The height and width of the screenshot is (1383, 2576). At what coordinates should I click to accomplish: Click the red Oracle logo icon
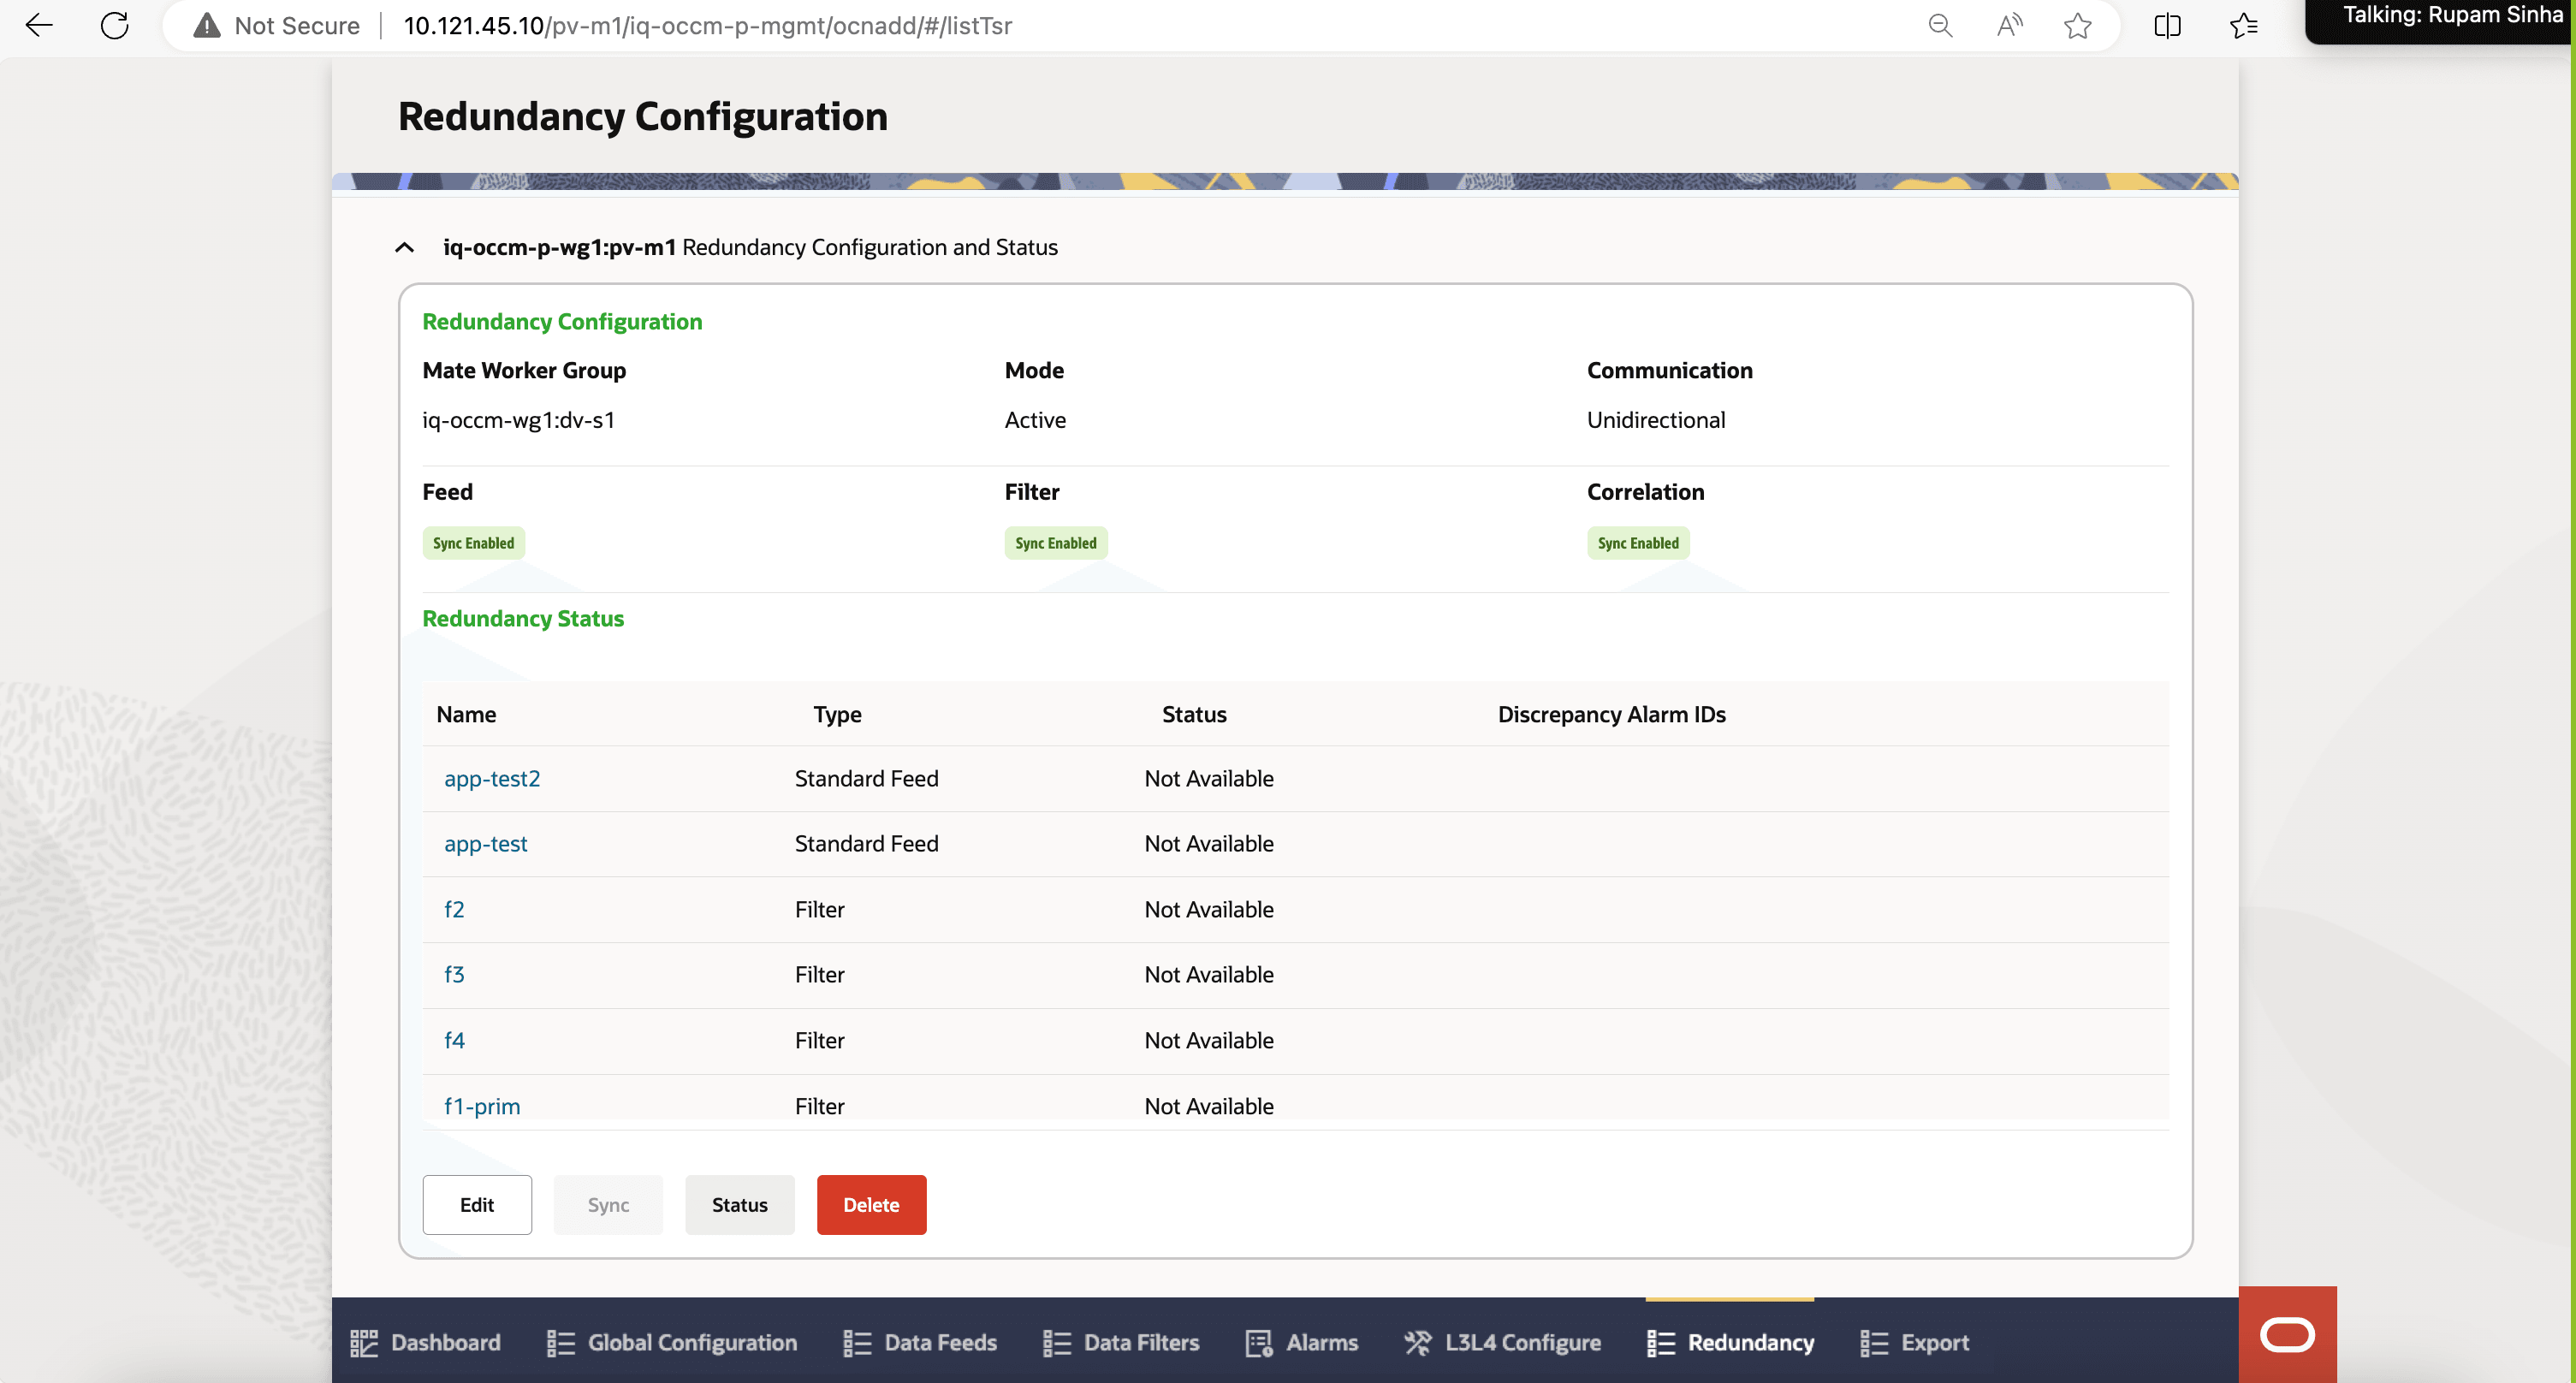pos(2287,1334)
